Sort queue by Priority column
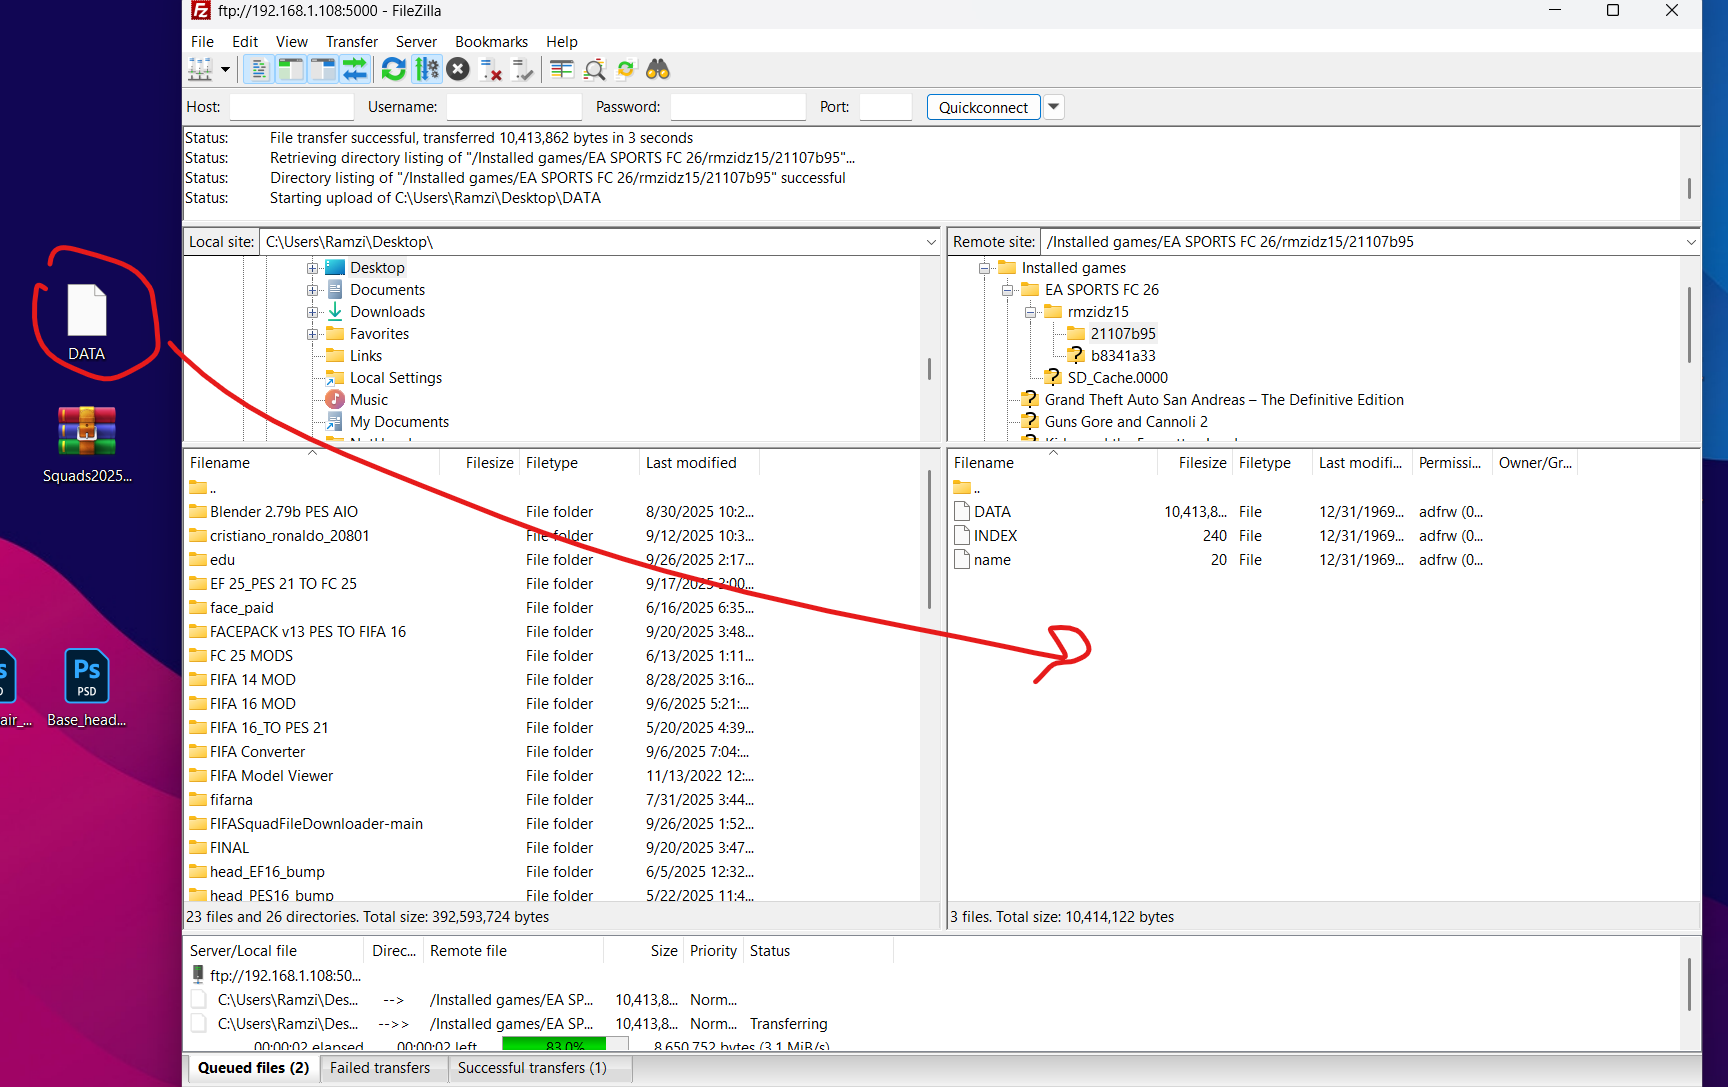Screen dimensions: 1728x1087 (713, 951)
